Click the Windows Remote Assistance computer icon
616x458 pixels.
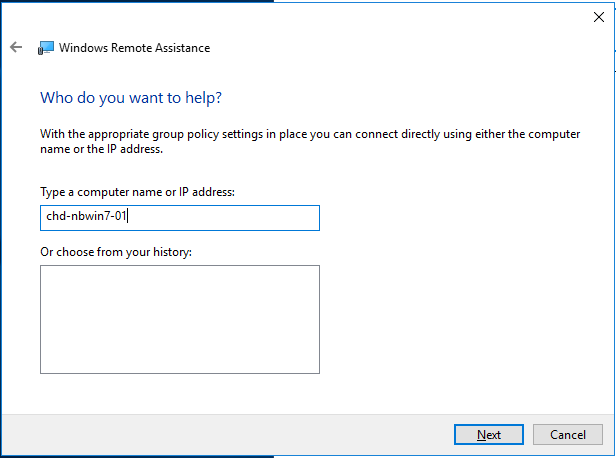46,48
